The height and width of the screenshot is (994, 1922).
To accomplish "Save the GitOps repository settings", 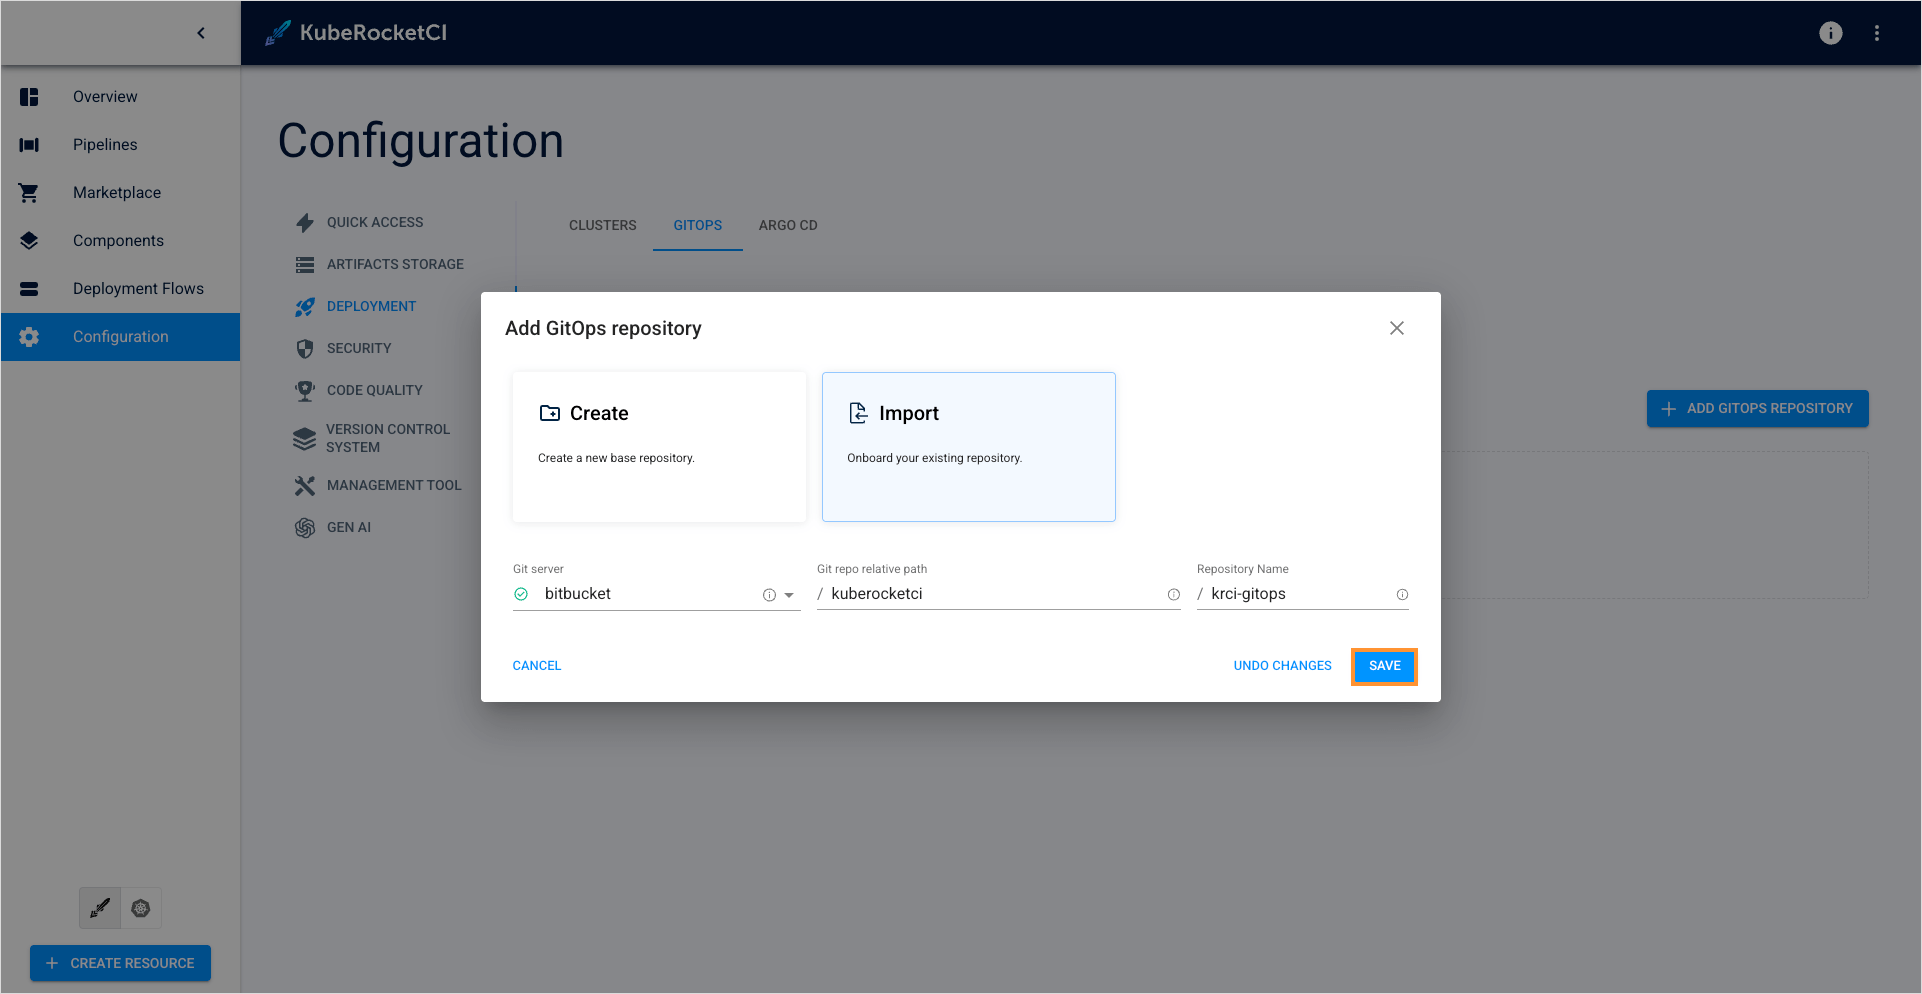I will (1384, 666).
